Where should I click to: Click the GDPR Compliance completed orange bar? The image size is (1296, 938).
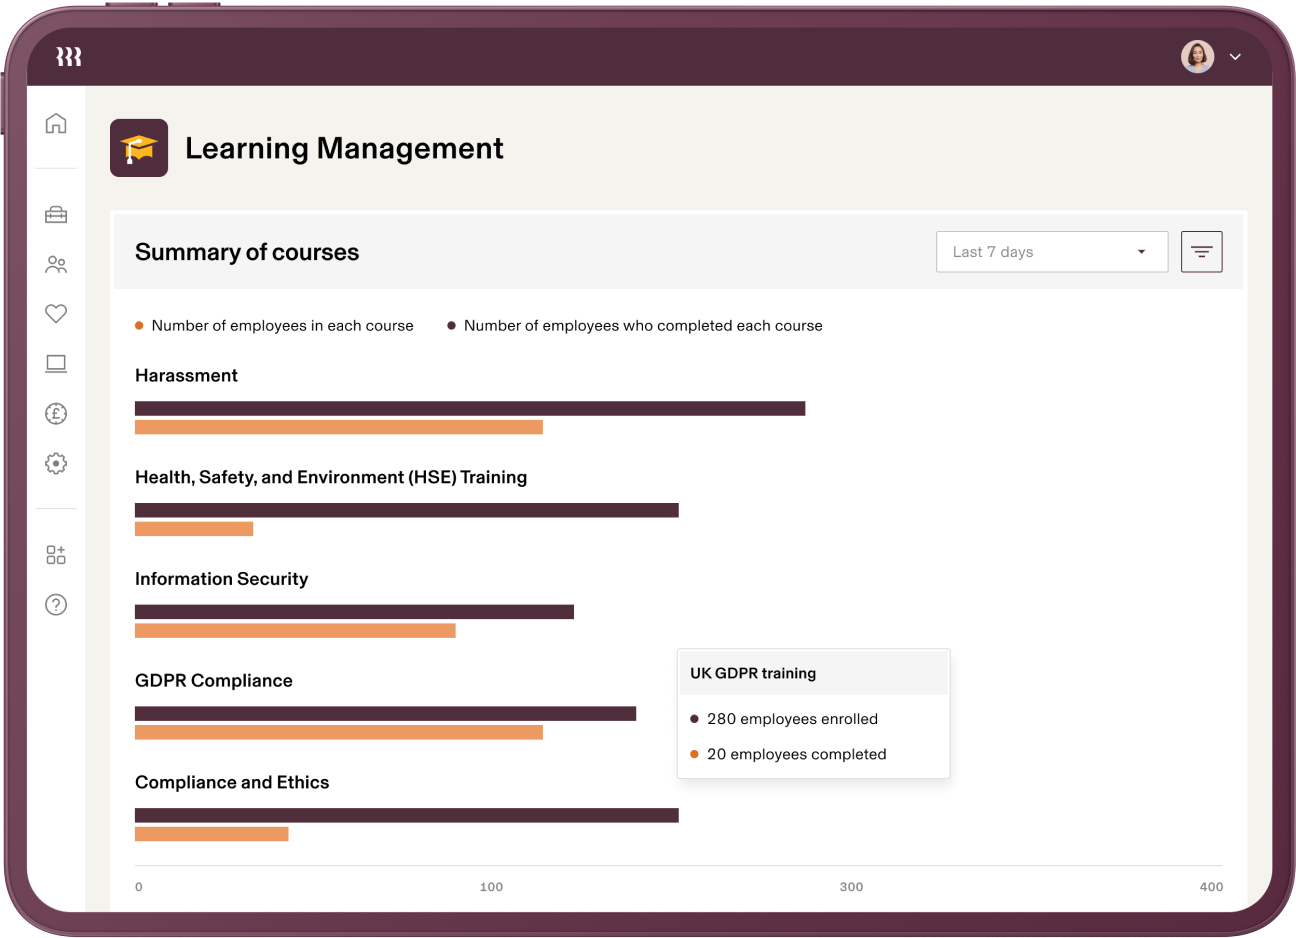coord(339,732)
